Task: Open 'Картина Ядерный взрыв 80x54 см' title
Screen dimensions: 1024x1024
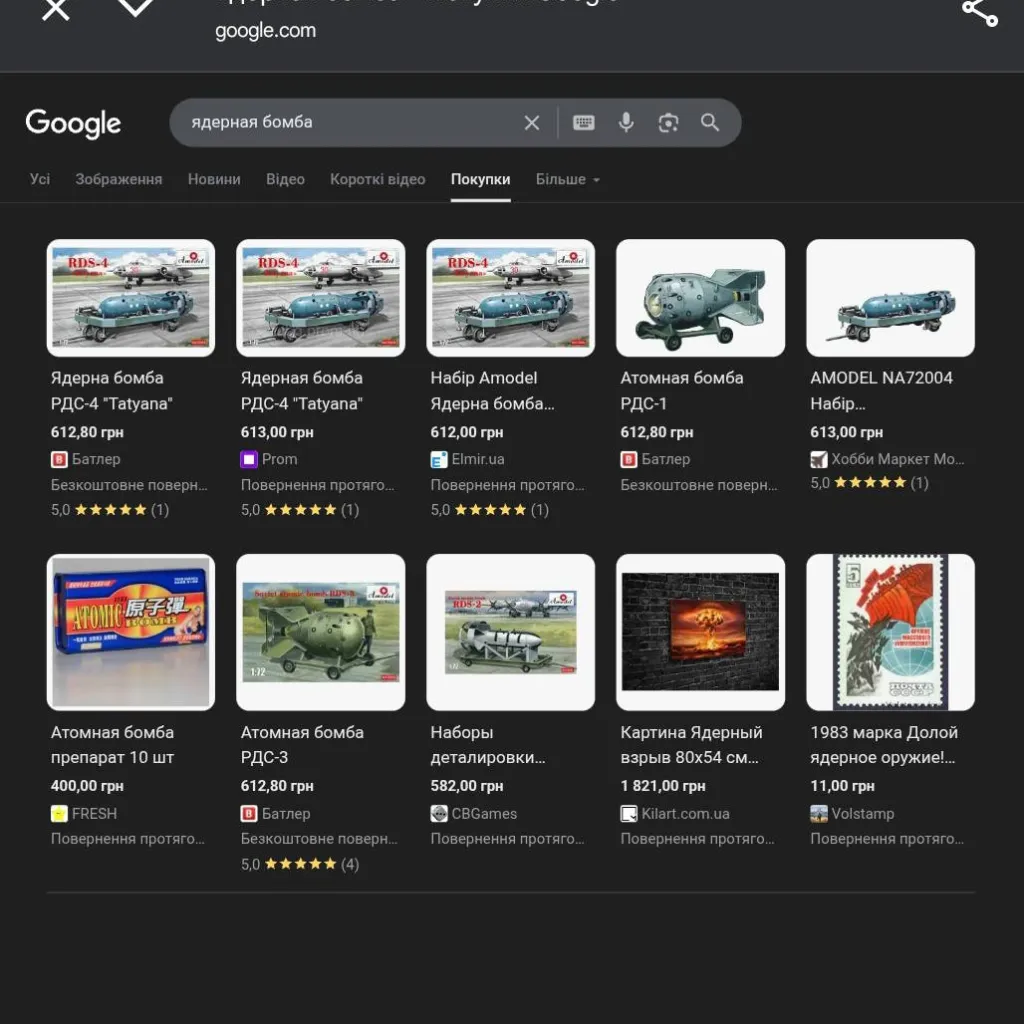Action: click(691, 744)
